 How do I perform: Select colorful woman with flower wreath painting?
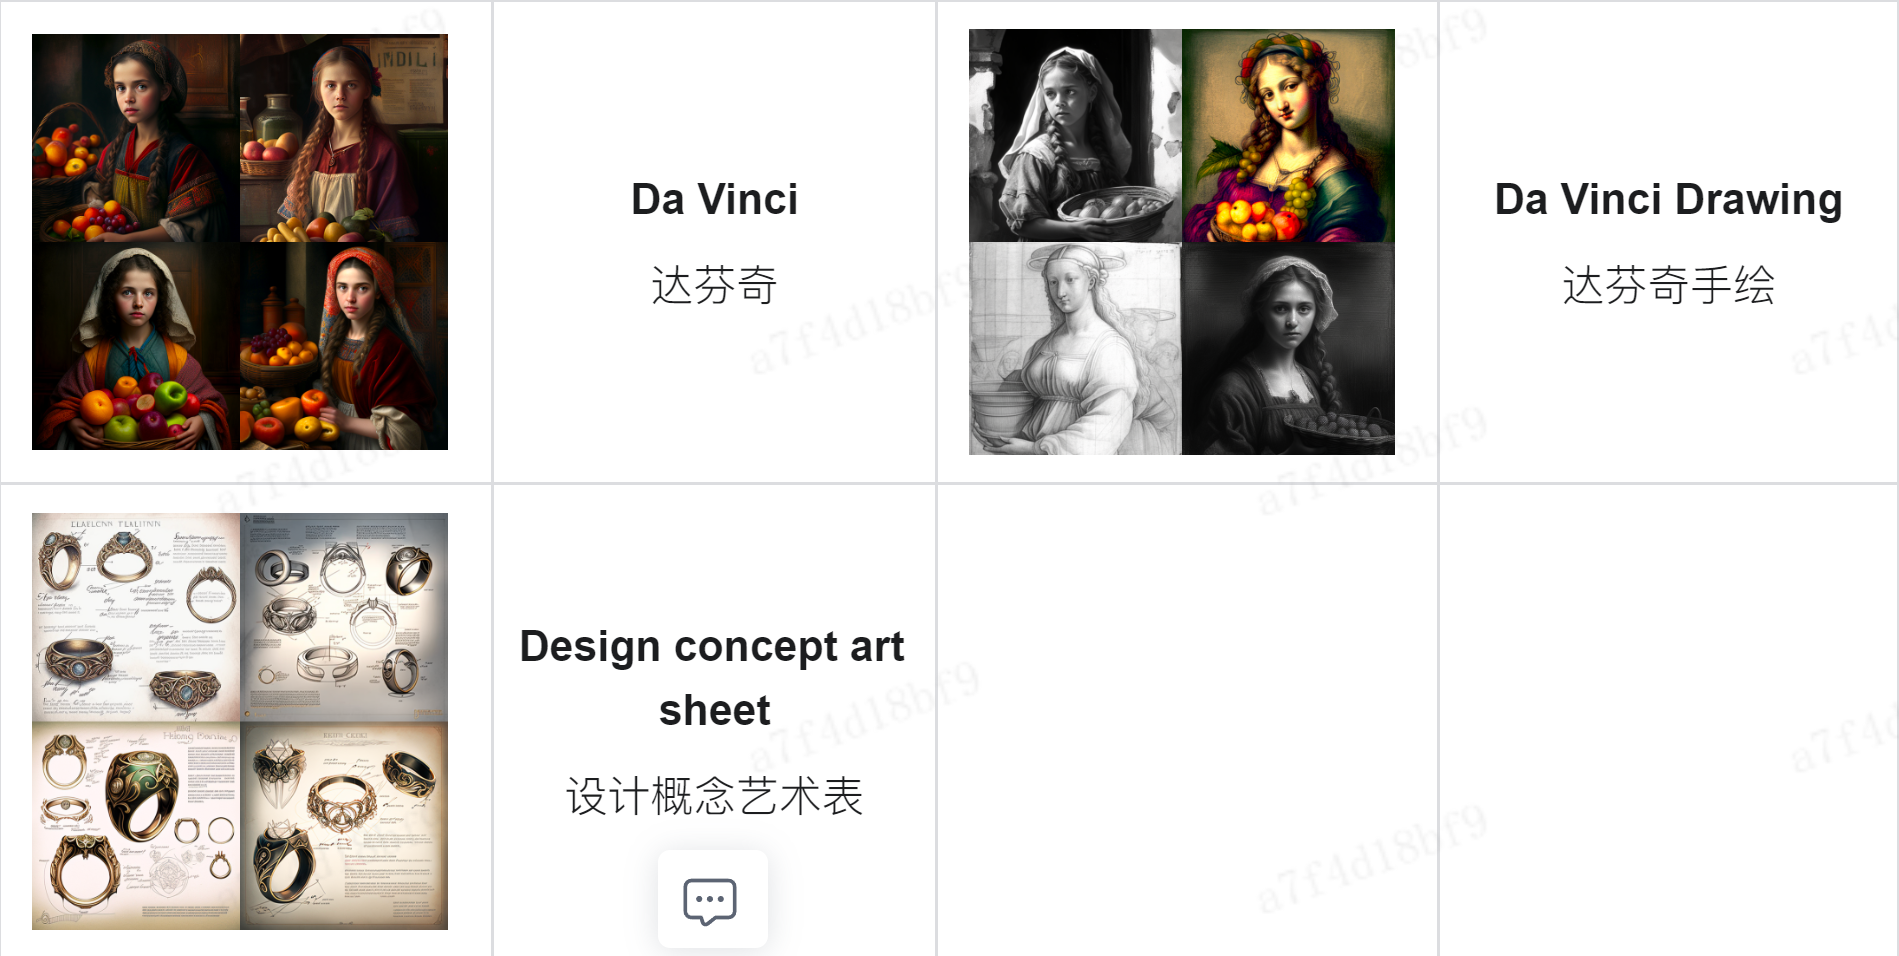point(1288,135)
